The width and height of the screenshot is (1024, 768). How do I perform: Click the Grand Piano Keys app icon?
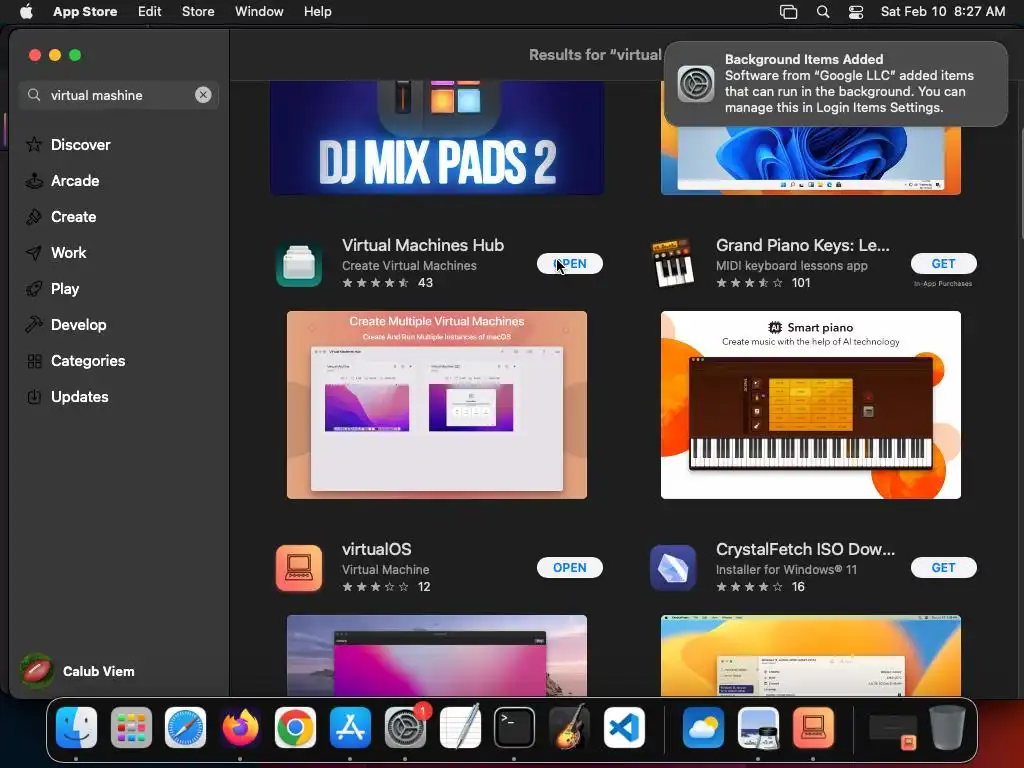coord(673,264)
